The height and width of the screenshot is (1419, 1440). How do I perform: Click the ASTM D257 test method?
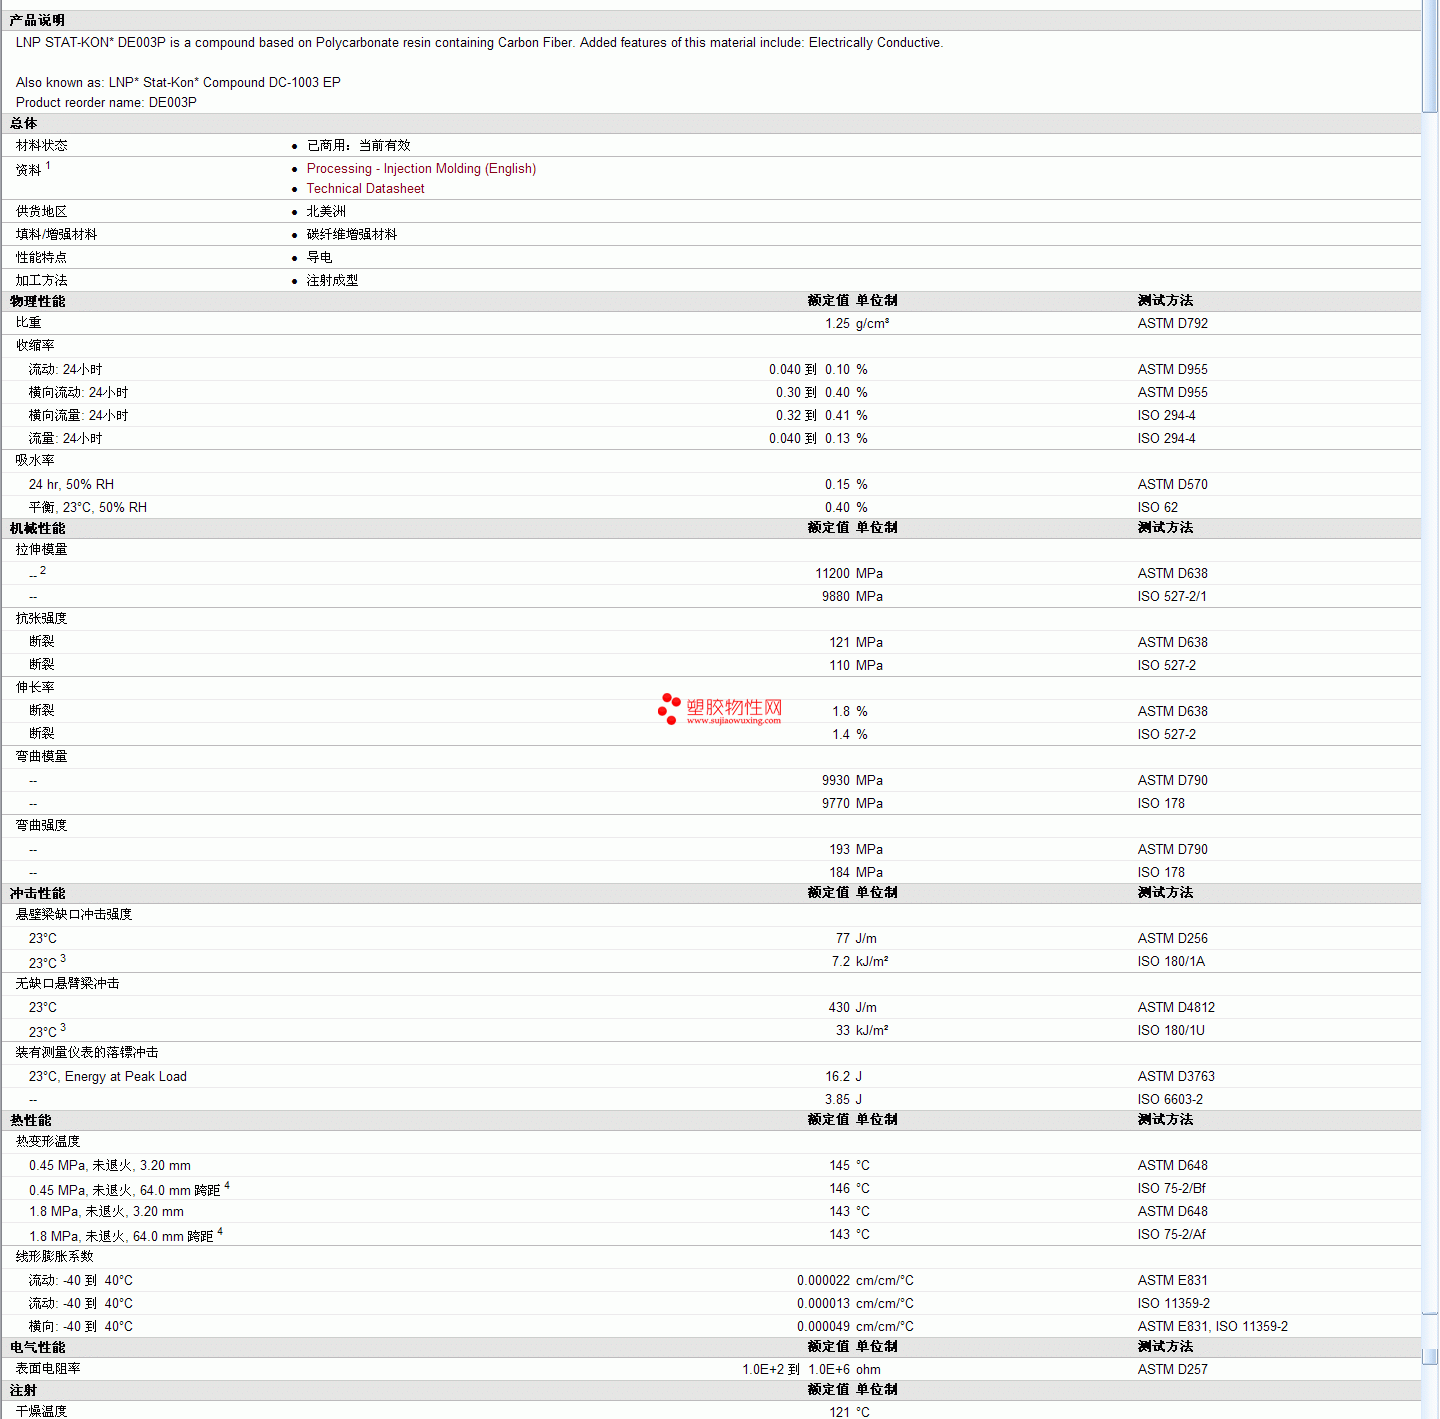1173,1370
